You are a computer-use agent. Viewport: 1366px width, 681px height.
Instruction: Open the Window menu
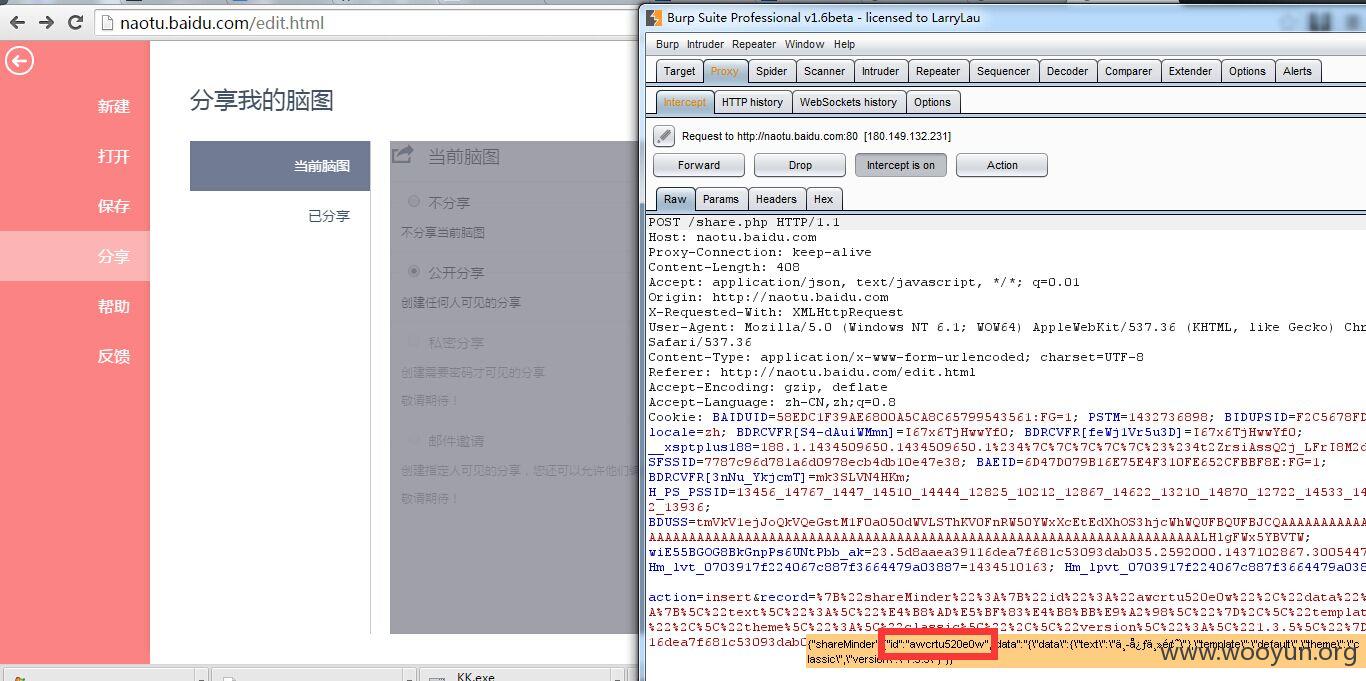pyautogui.click(x=804, y=44)
